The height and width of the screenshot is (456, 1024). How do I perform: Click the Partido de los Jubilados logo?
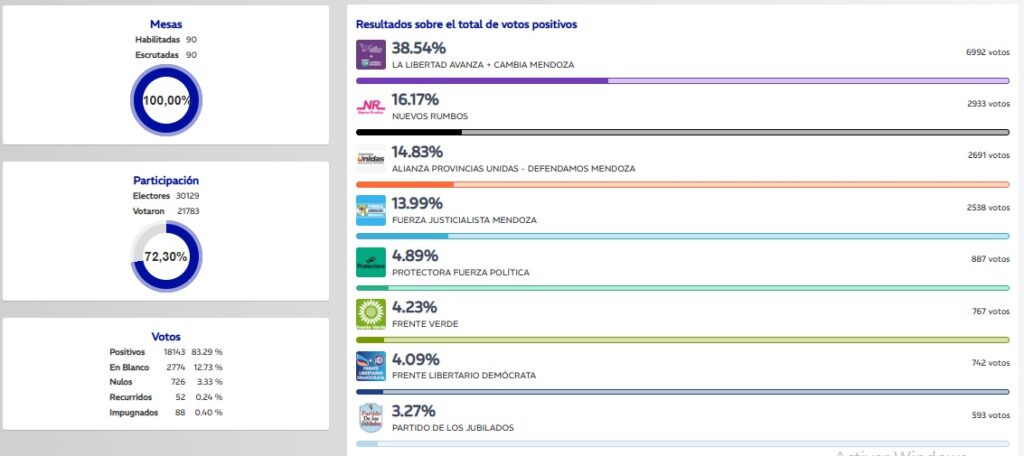click(x=370, y=418)
